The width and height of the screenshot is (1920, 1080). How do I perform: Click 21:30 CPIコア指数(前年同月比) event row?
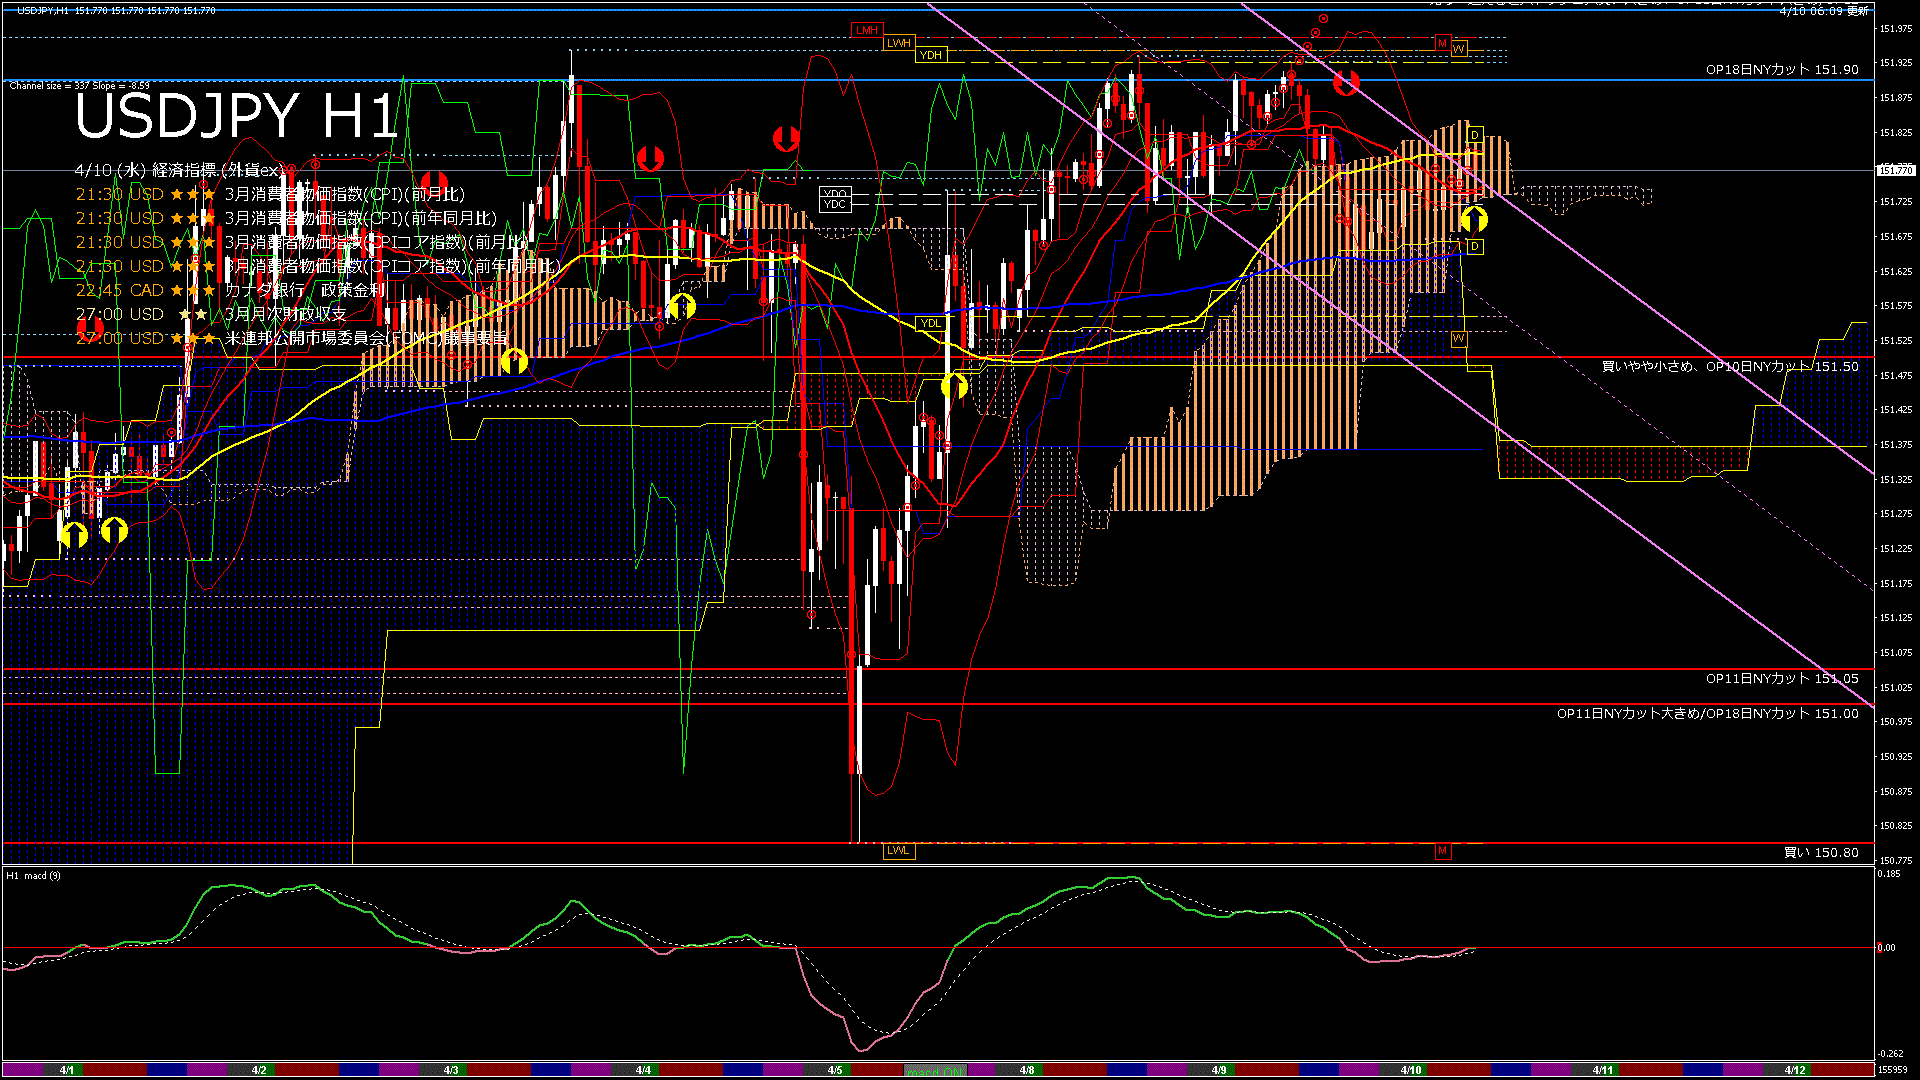(x=318, y=266)
